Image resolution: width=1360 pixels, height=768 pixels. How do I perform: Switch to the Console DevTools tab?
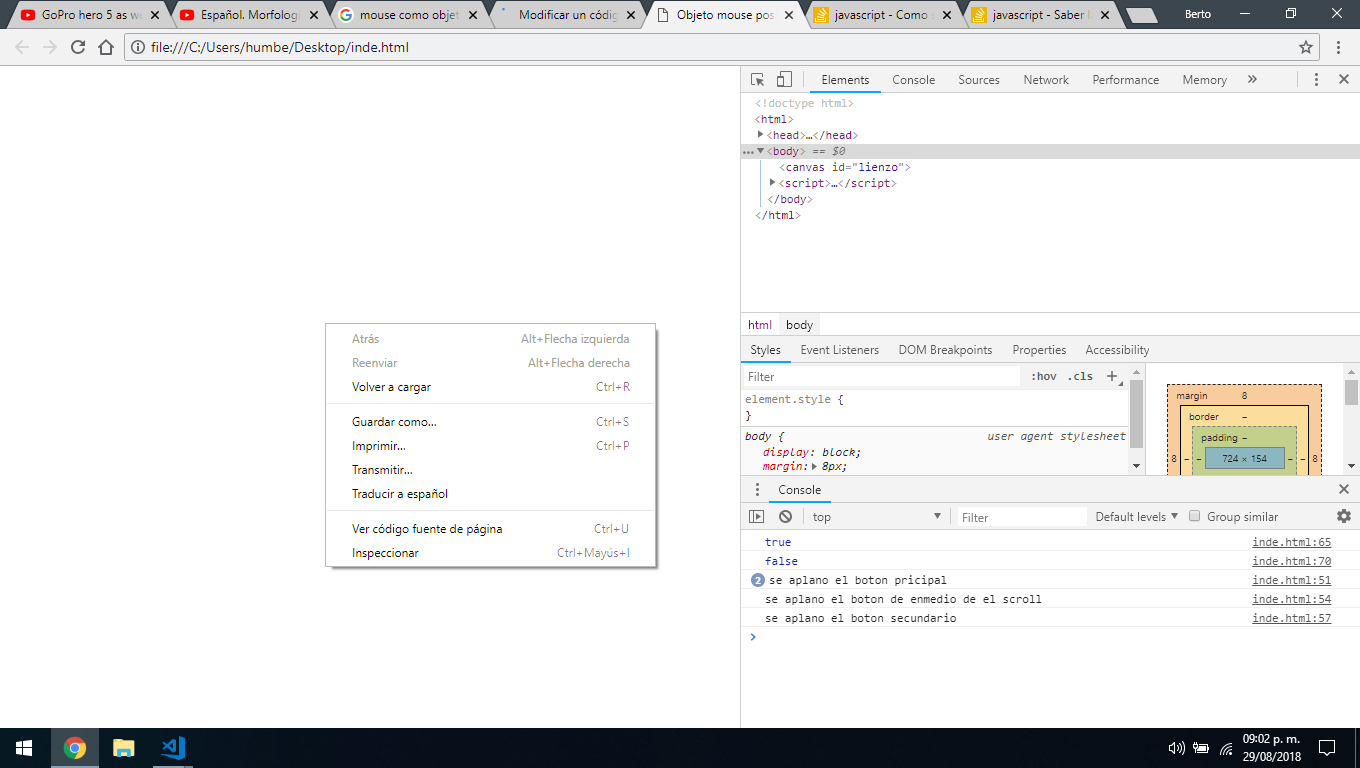[914, 80]
